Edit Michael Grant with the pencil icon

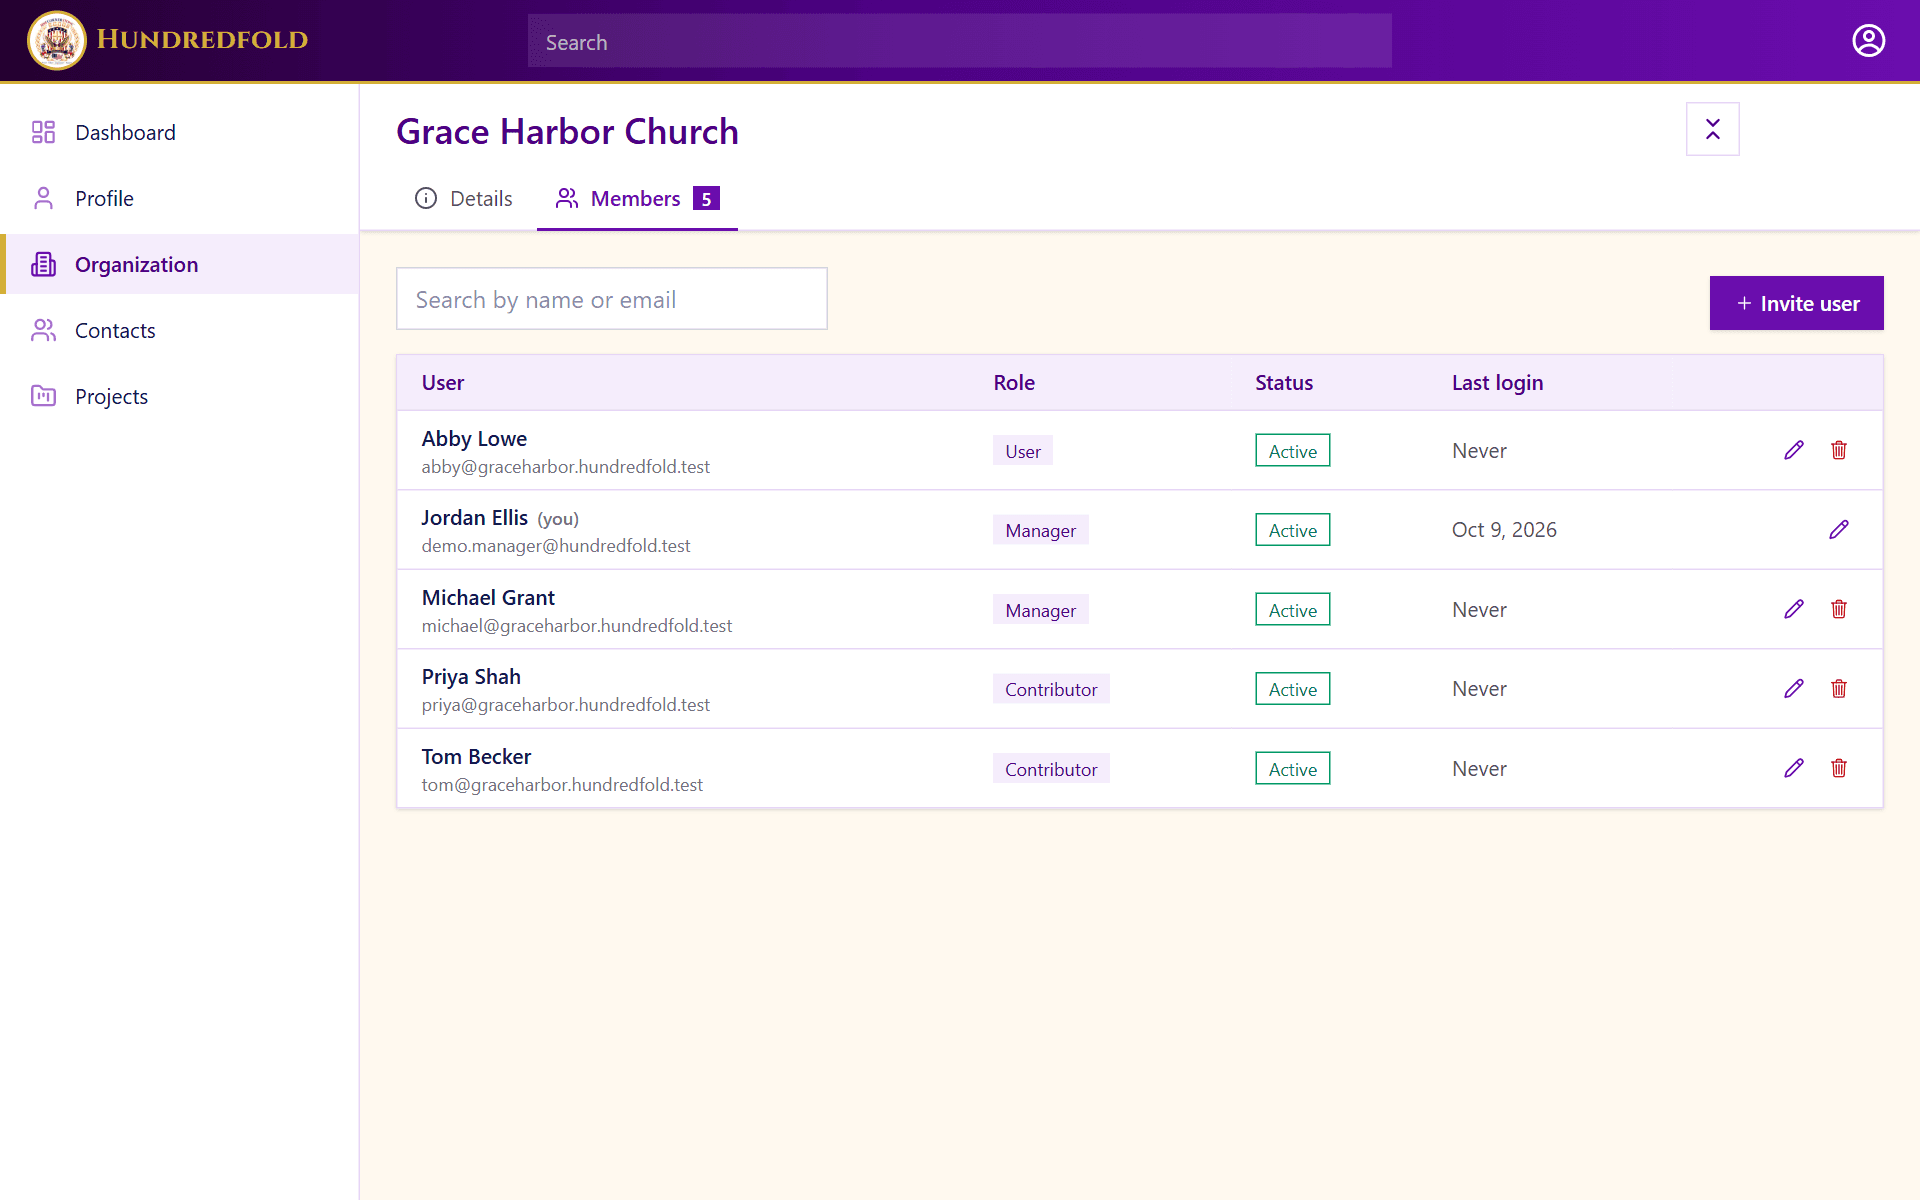1793,609
